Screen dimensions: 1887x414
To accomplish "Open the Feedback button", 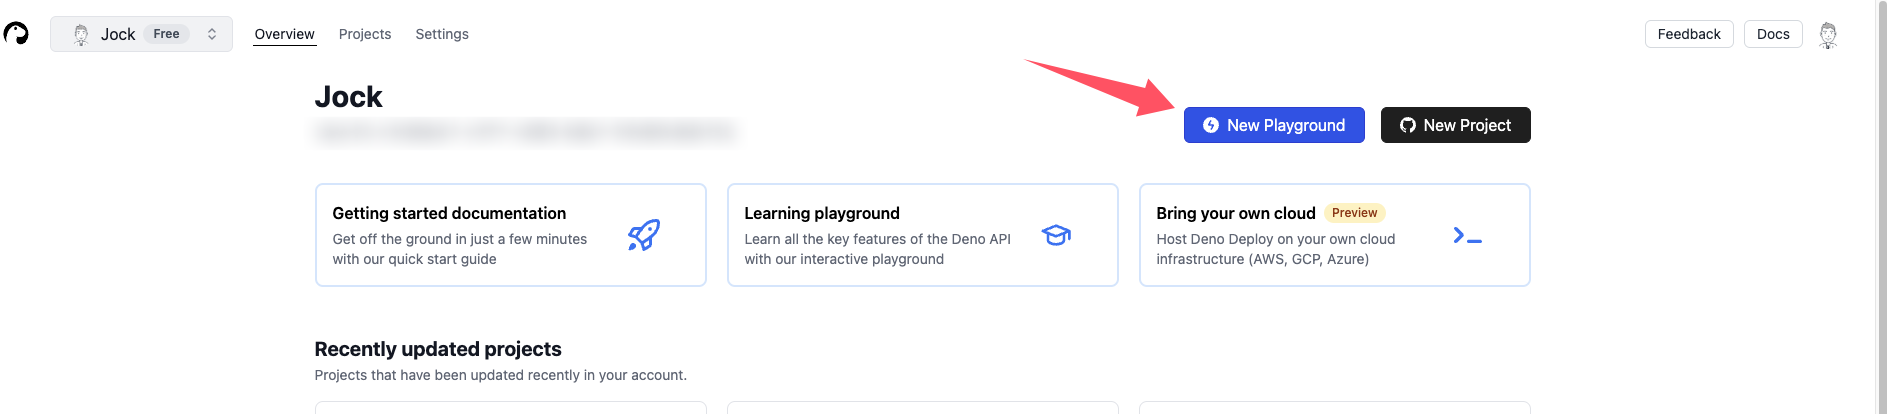I will pos(1689,34).
